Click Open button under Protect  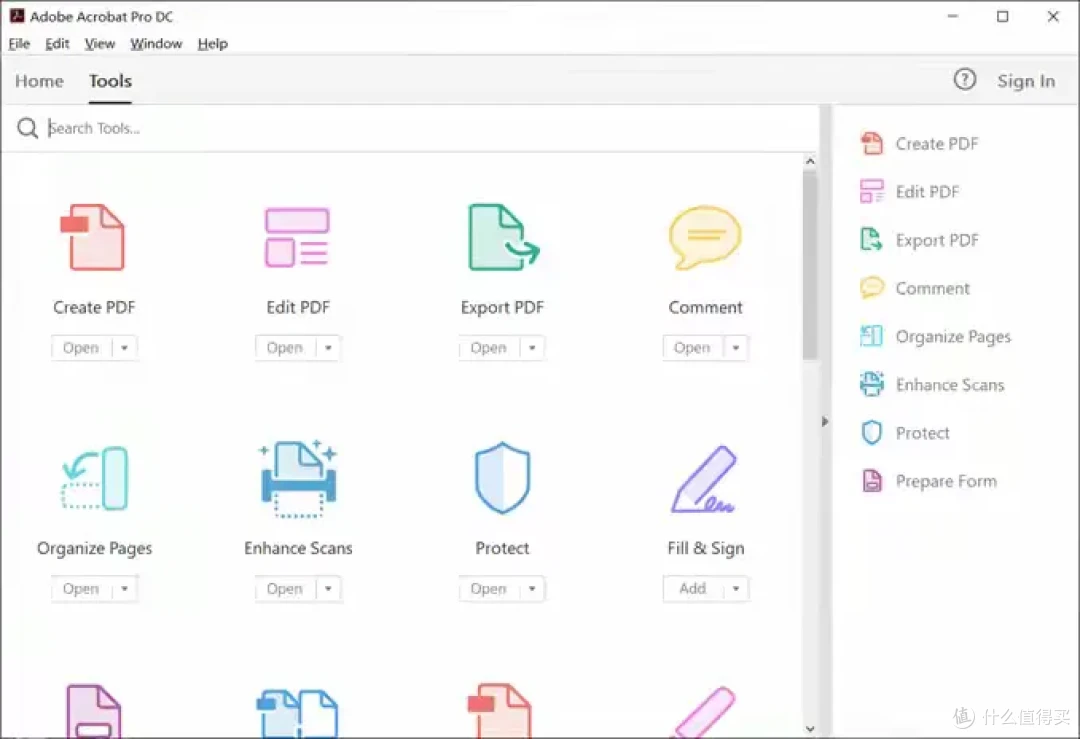click(489, 589)
